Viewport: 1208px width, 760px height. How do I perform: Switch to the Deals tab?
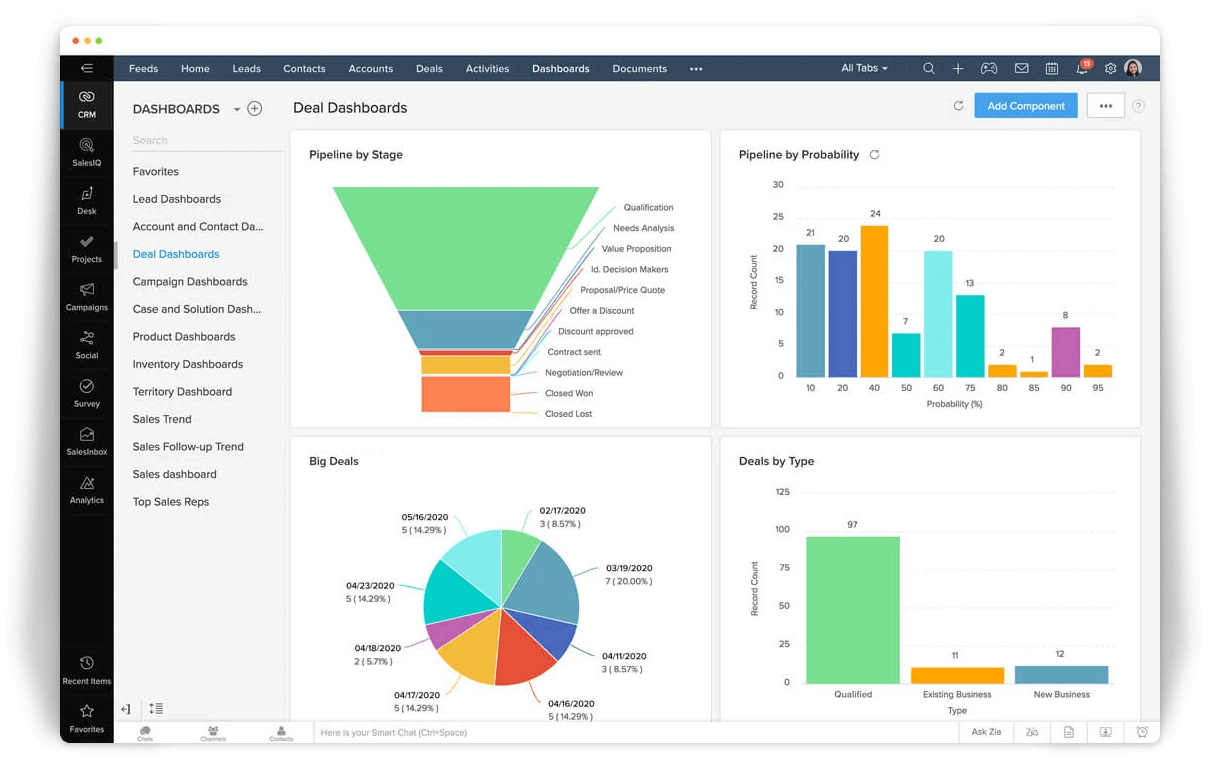point(429,68)
